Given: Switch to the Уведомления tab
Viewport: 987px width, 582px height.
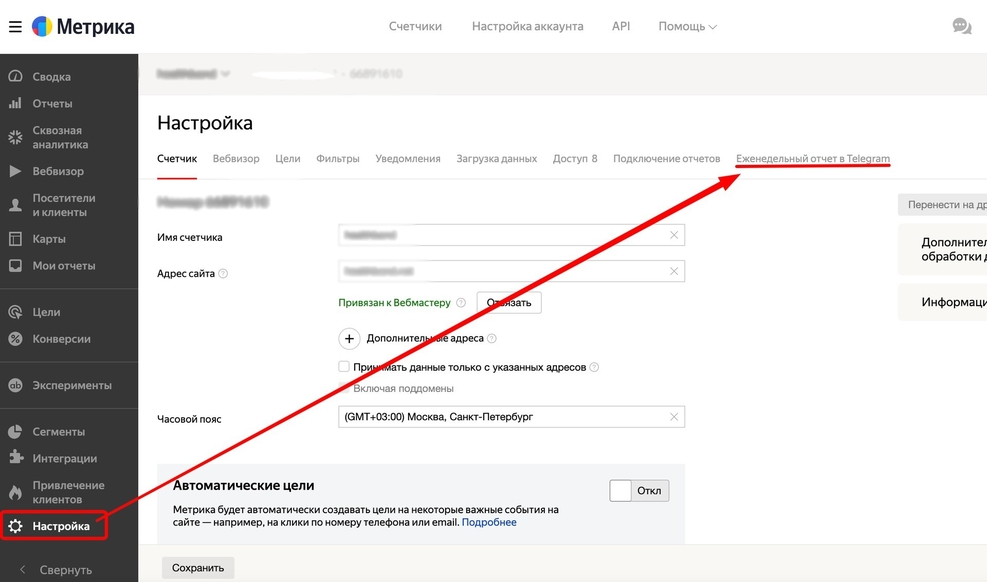Looking at the screenshot, I should point(408,159).
